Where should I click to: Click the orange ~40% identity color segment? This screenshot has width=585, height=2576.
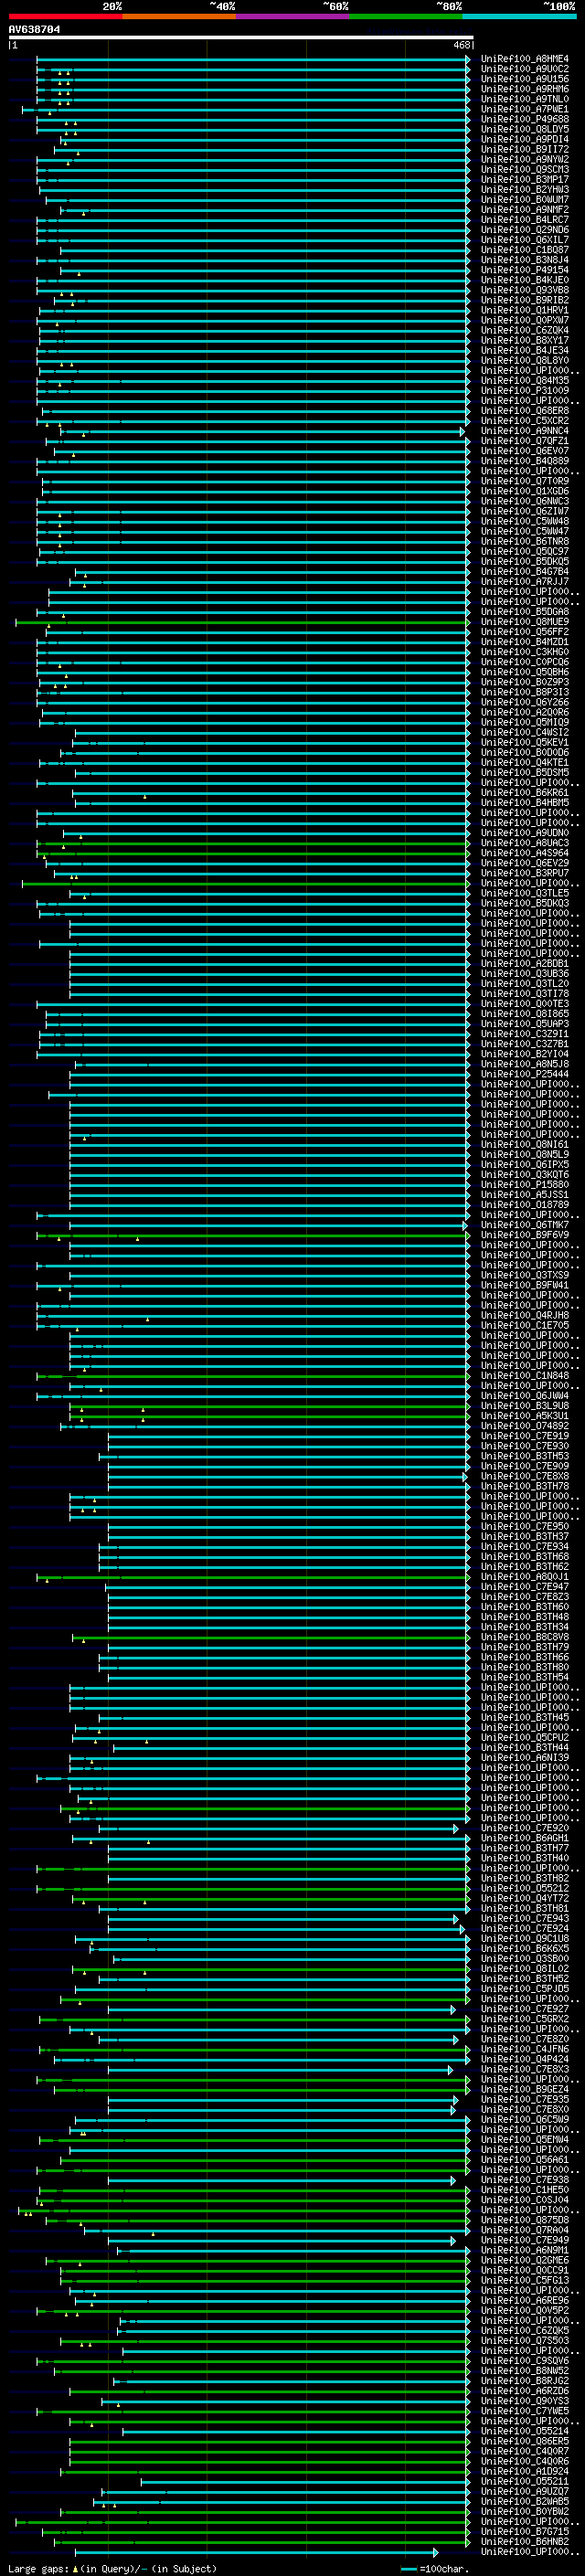click(x=179, y=16)
